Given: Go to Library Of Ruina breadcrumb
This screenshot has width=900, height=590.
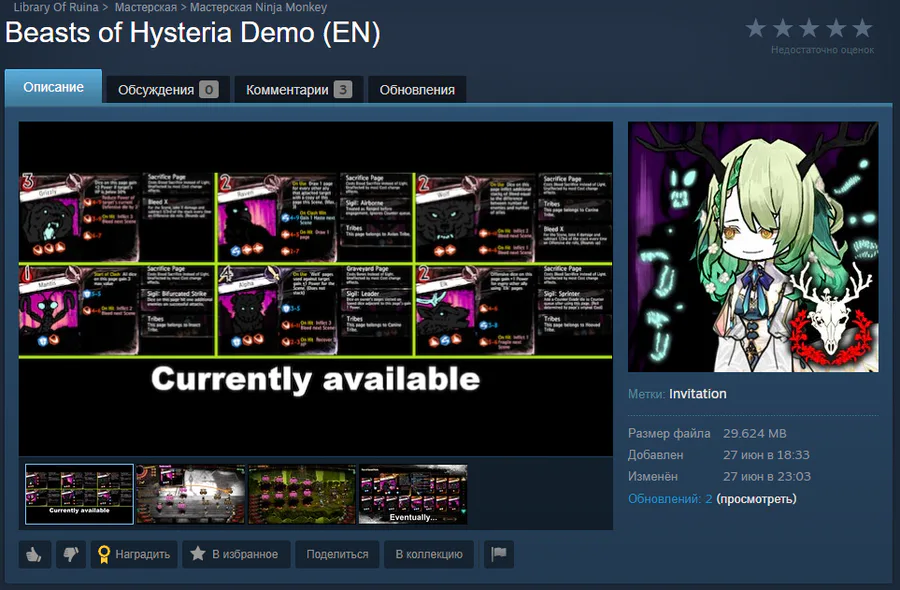Looking at the screenshot, I should (56, 7).
